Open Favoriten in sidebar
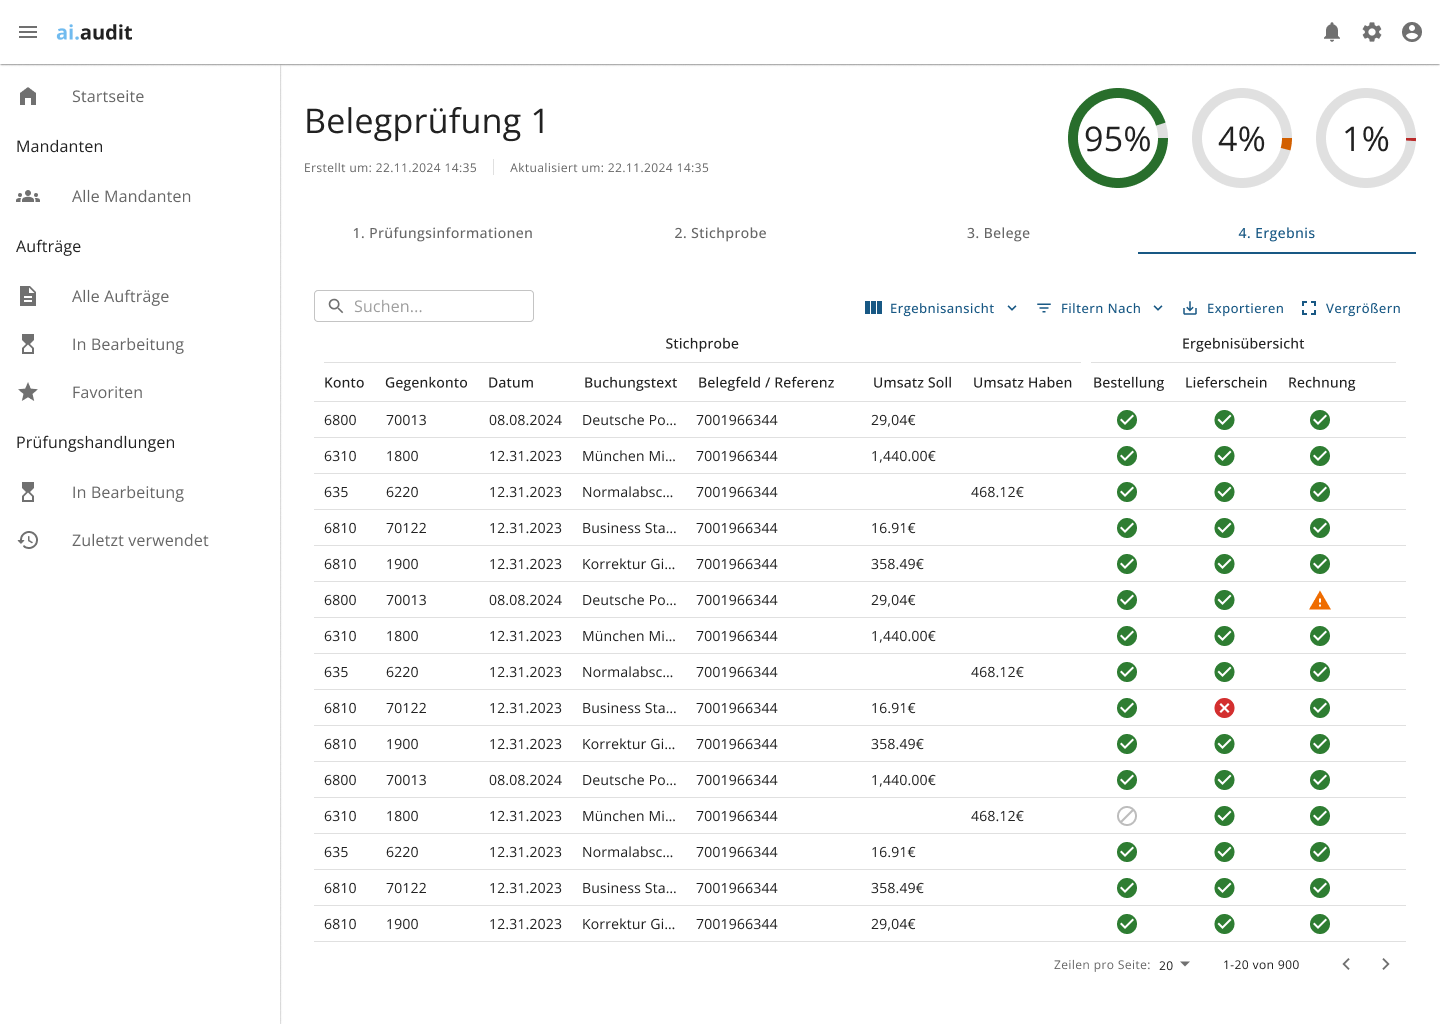This screenshot has height=1024, width=1440. [107, 392]
